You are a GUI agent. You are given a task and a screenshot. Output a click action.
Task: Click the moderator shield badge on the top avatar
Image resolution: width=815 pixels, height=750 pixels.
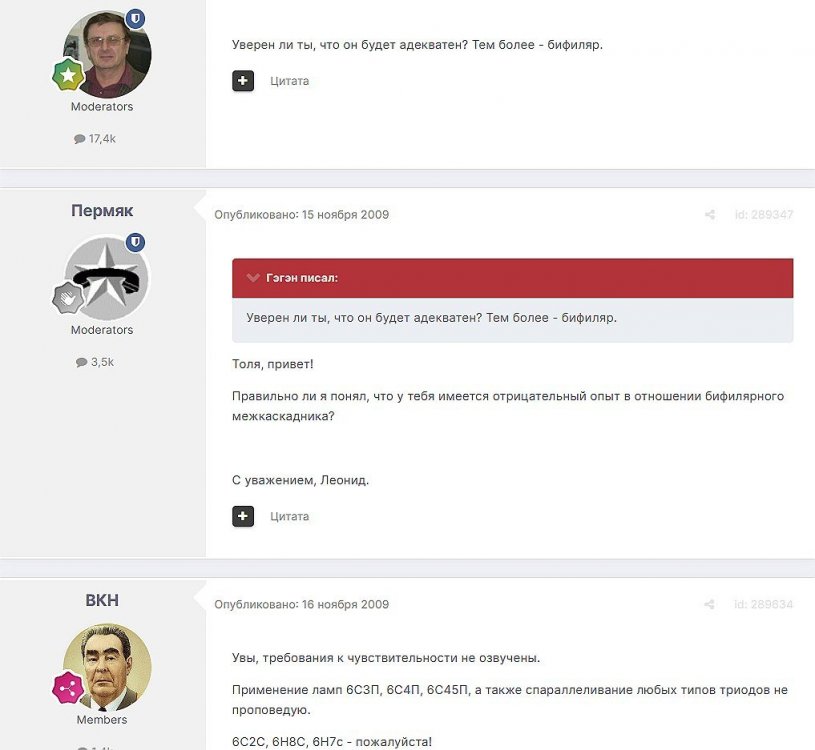[136, 19]
